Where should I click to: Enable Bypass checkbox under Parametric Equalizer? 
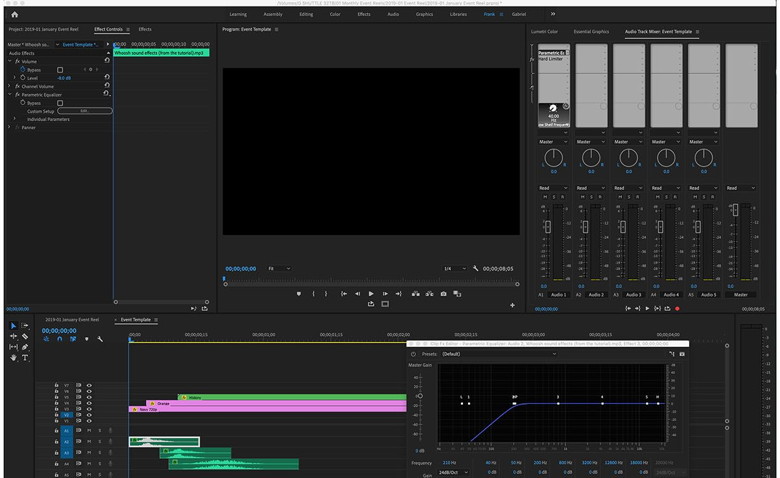click(x=60, y=103)
